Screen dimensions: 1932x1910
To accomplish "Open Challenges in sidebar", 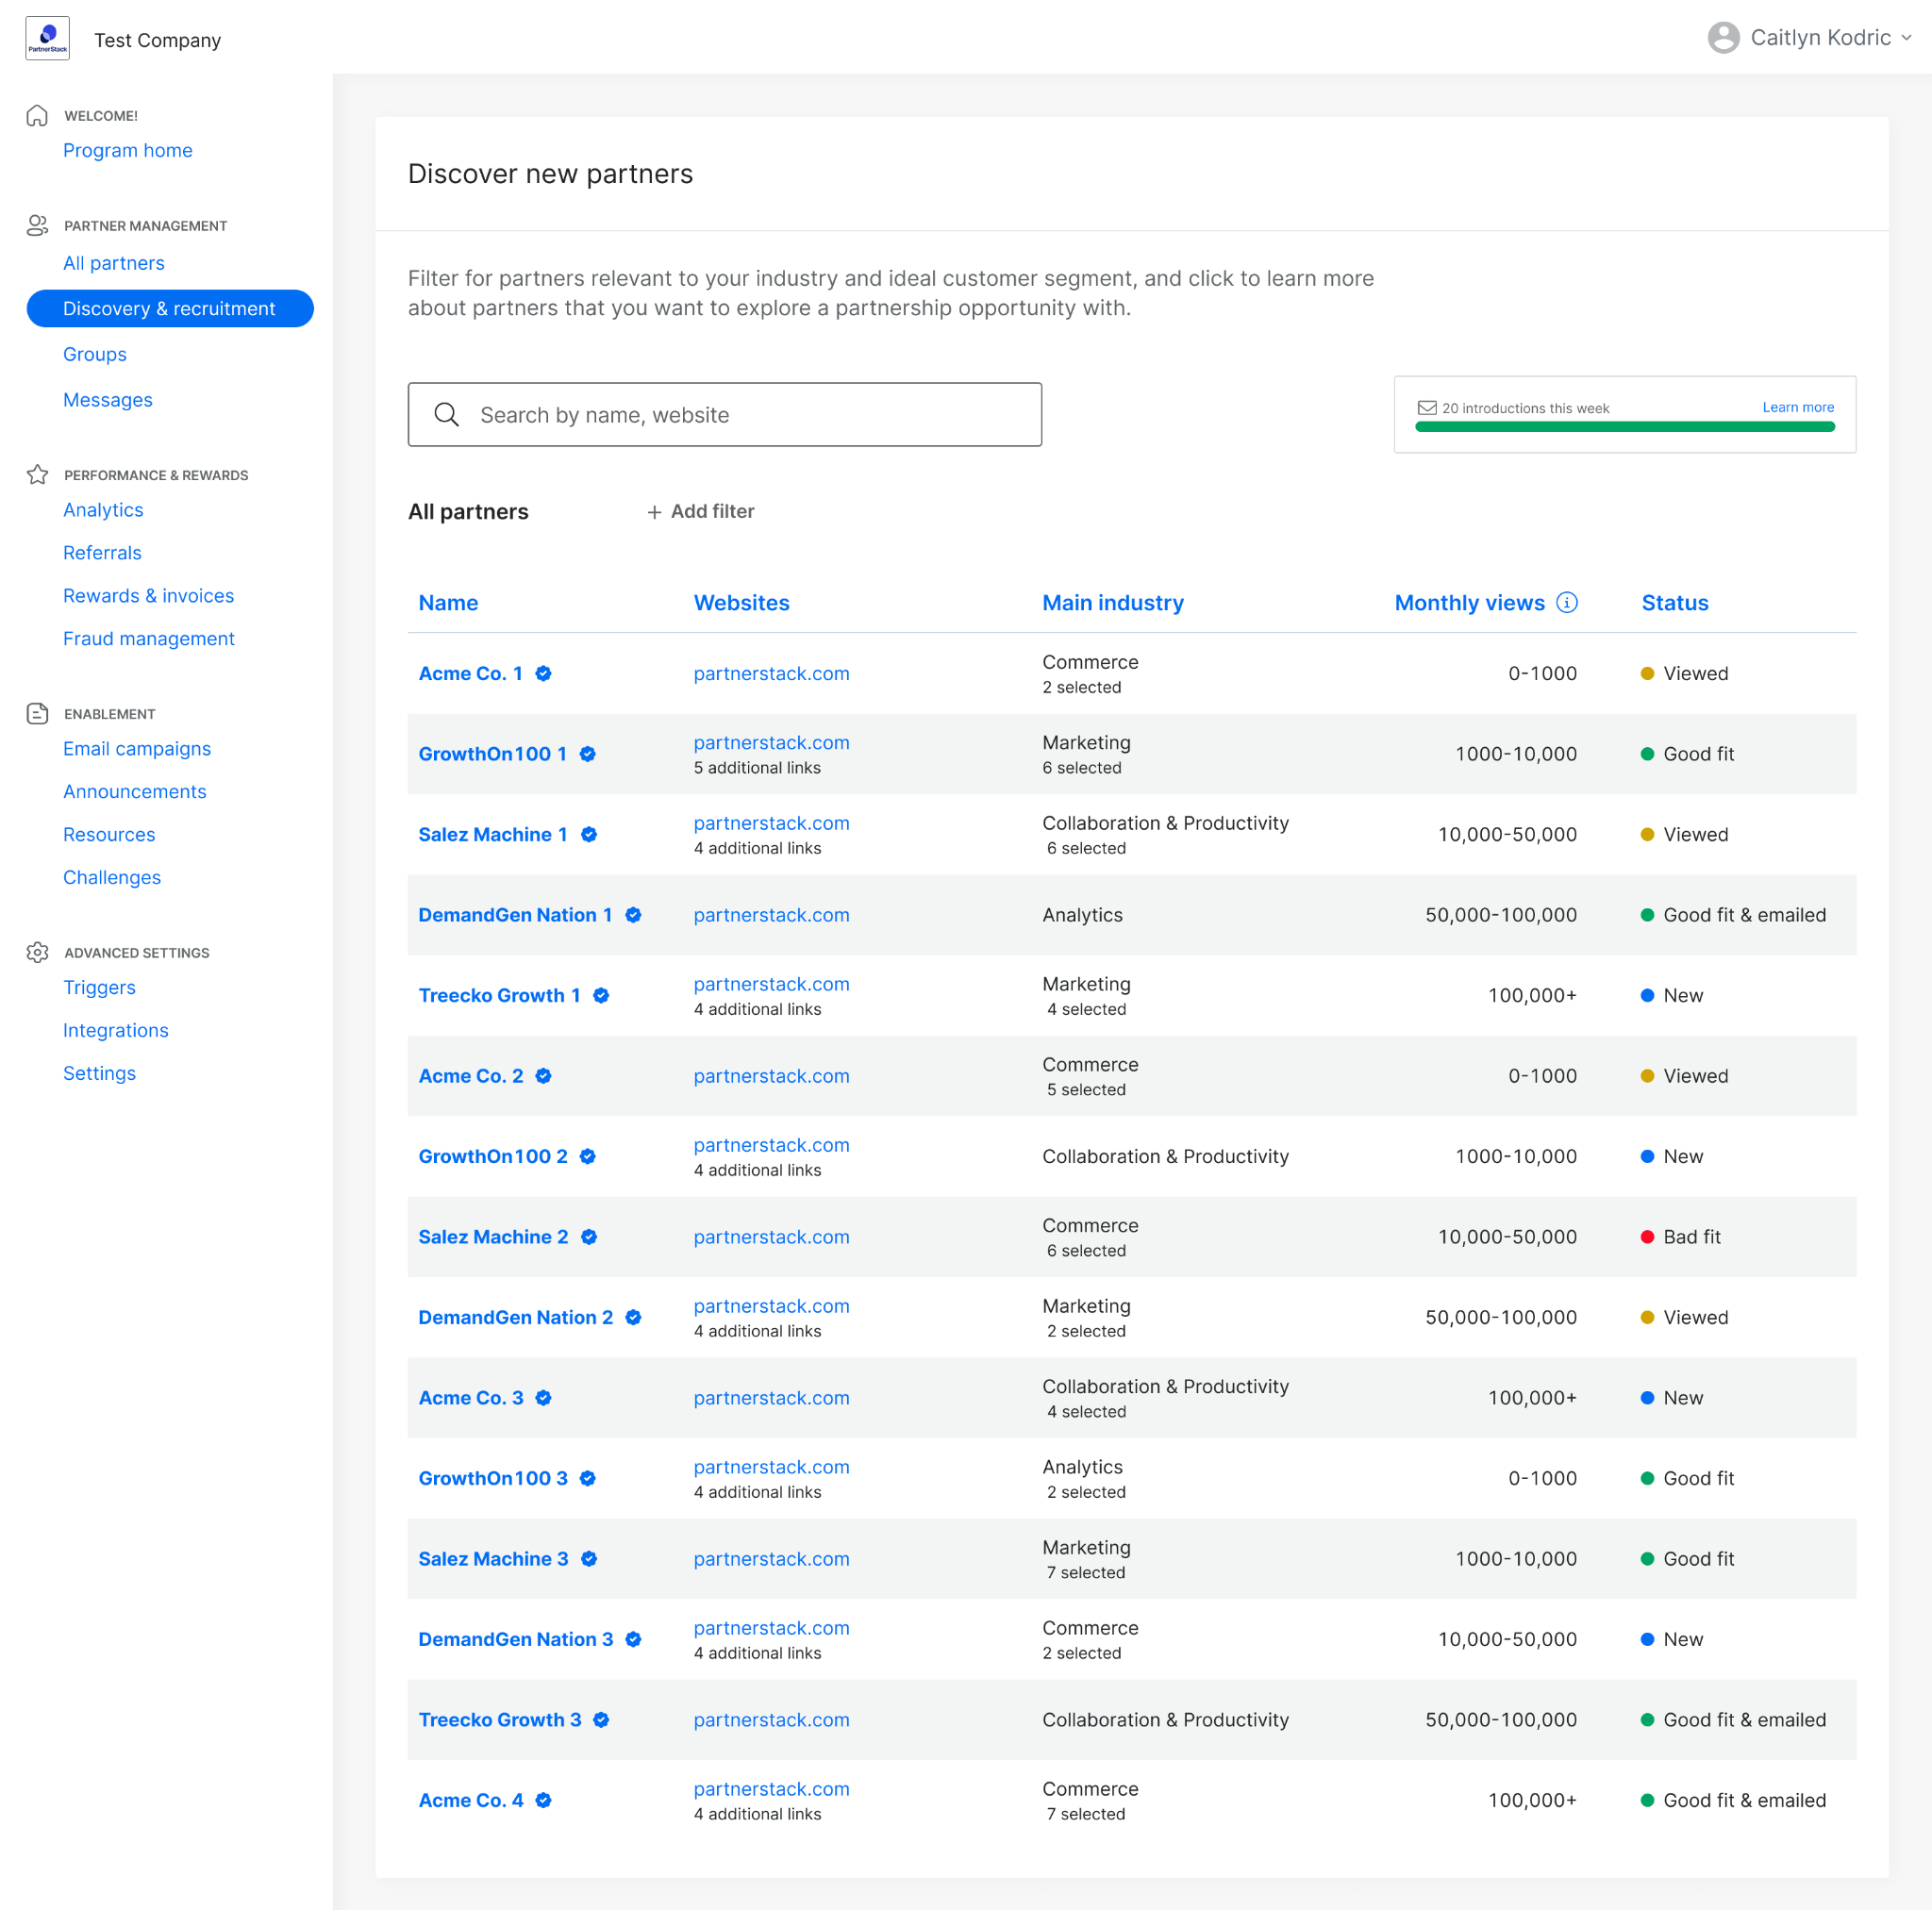I will (112, 878).
